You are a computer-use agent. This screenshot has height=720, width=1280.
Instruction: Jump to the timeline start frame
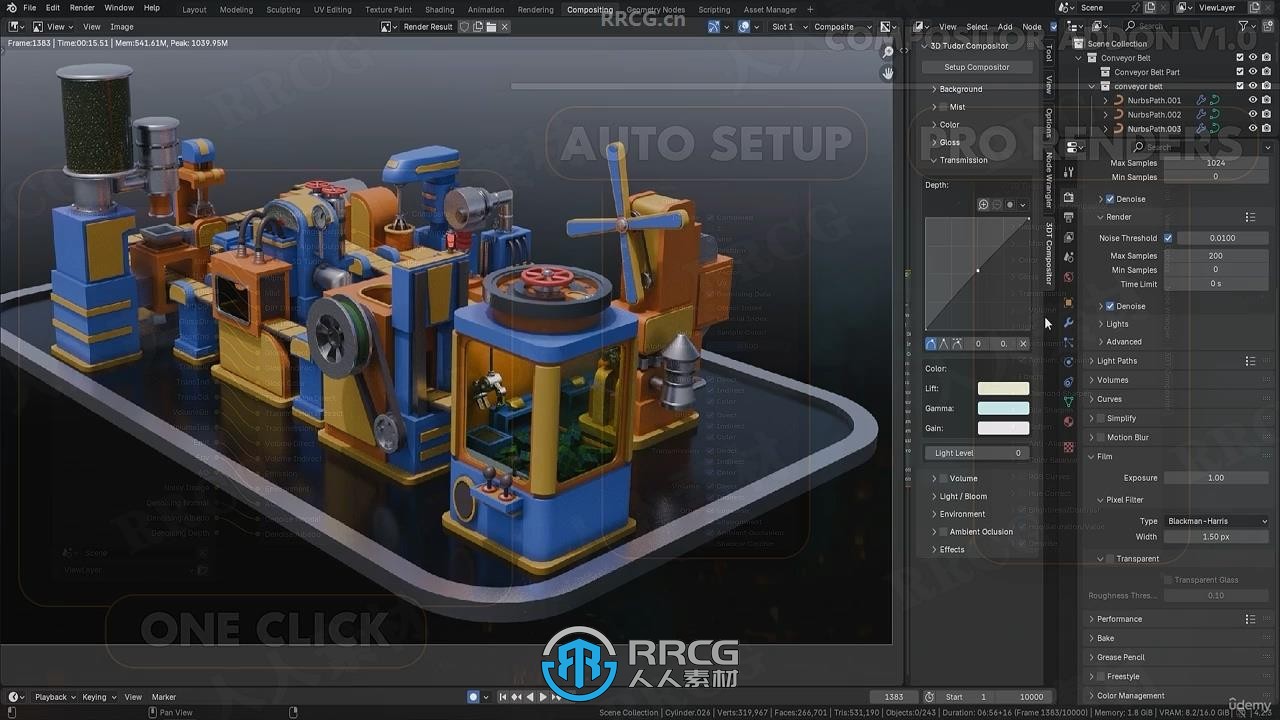pyautogui.click(x=505, y=697)
